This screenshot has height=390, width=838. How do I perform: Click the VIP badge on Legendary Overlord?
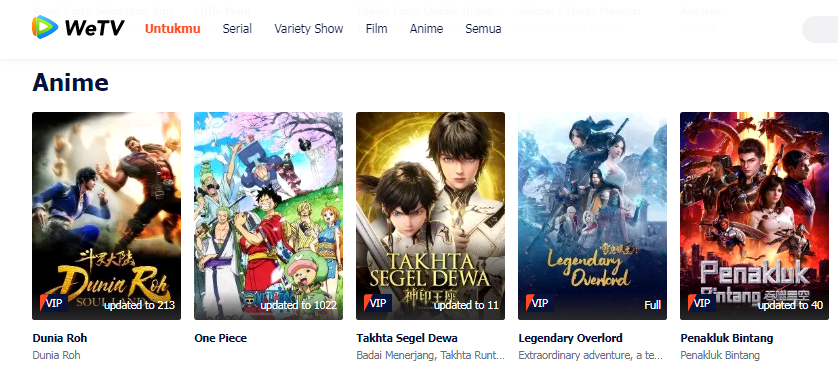pos(539,303)
